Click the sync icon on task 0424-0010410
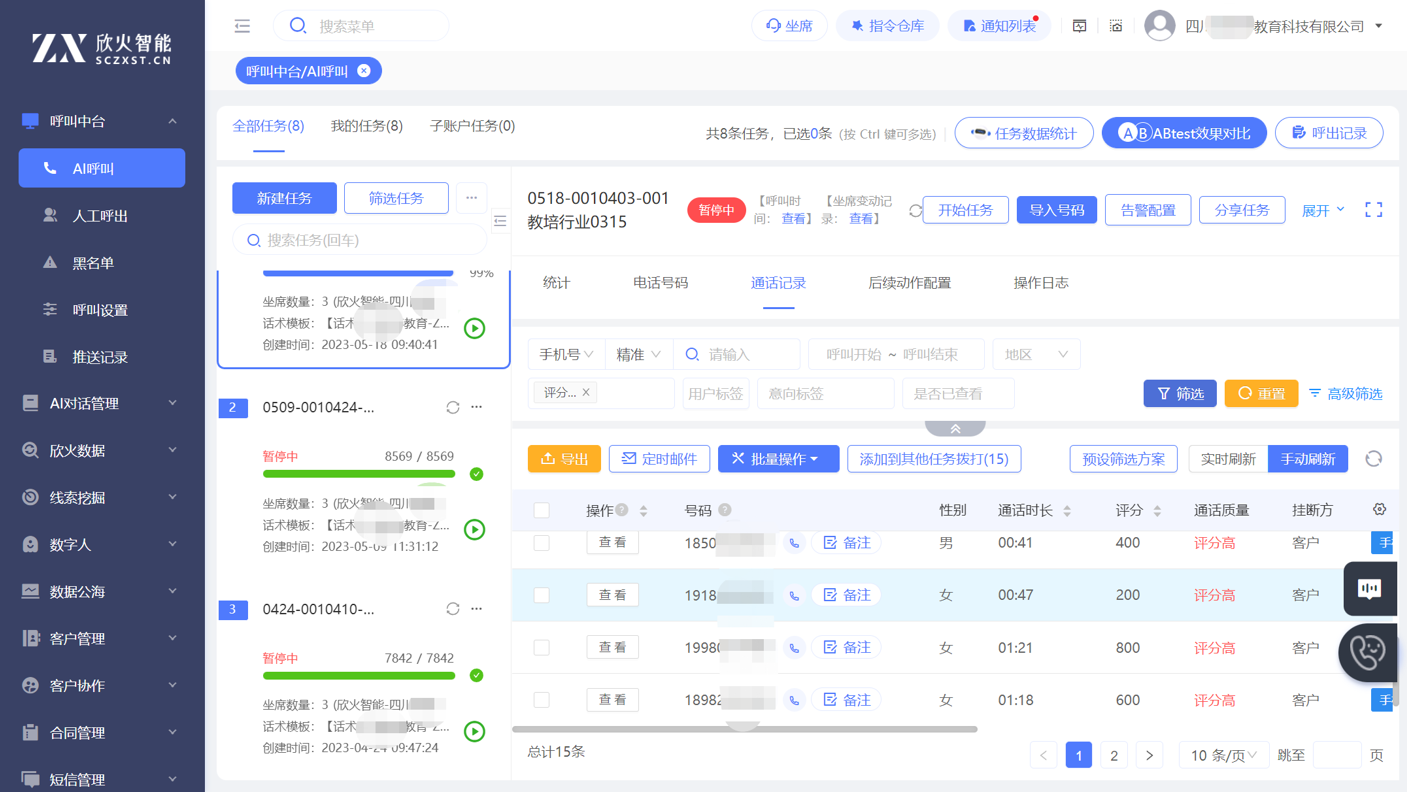Viewport: 1407px width, 792px height. click(453, 609)
